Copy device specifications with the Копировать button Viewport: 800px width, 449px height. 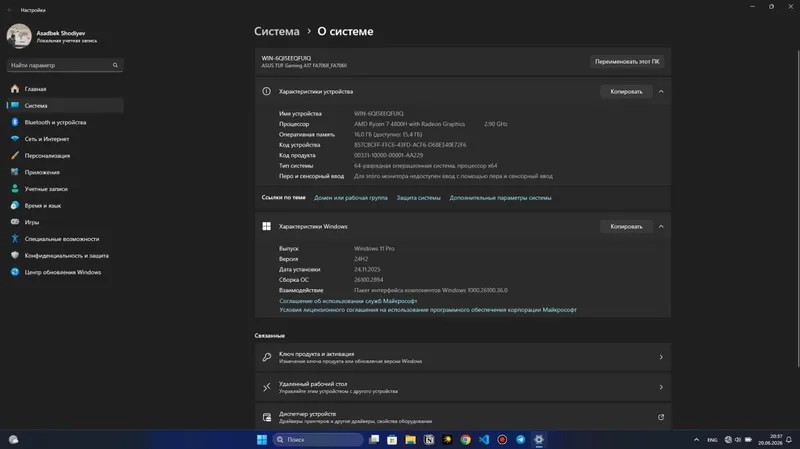coord(626,91)
